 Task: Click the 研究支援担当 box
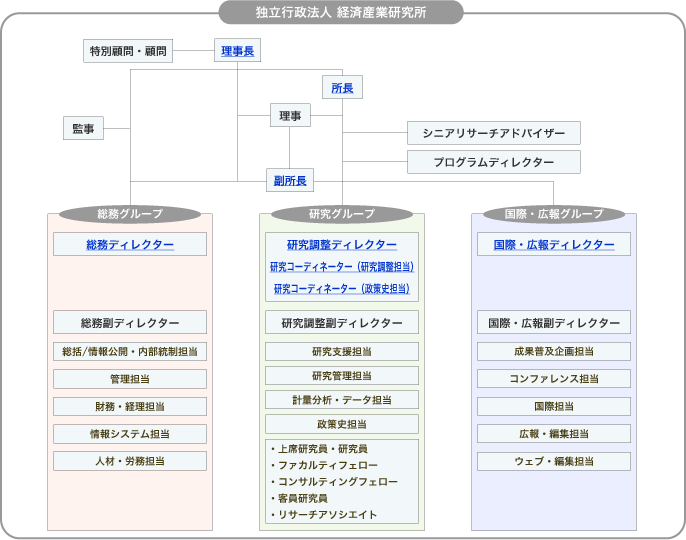[342, 351]
